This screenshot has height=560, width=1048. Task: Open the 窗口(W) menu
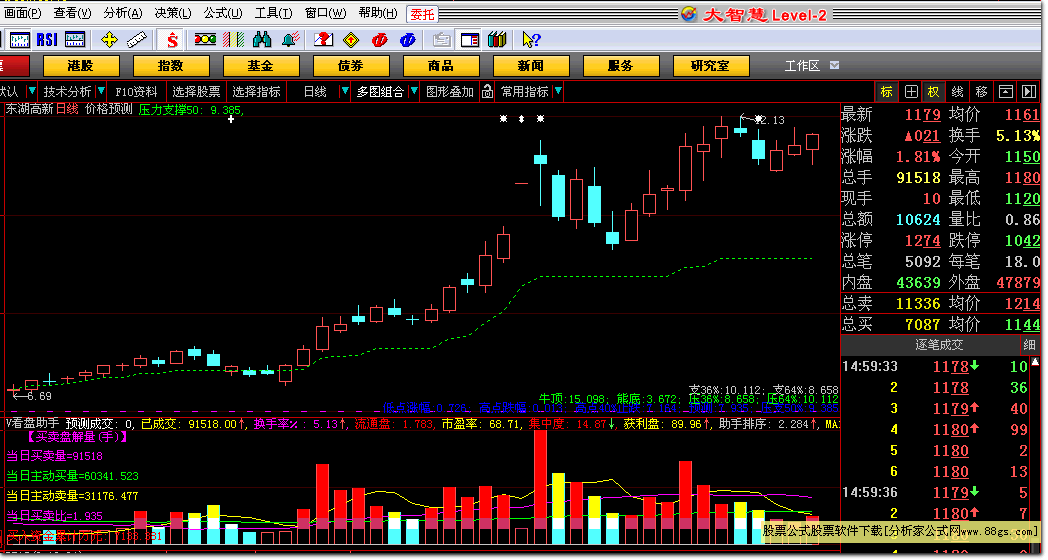325,13
